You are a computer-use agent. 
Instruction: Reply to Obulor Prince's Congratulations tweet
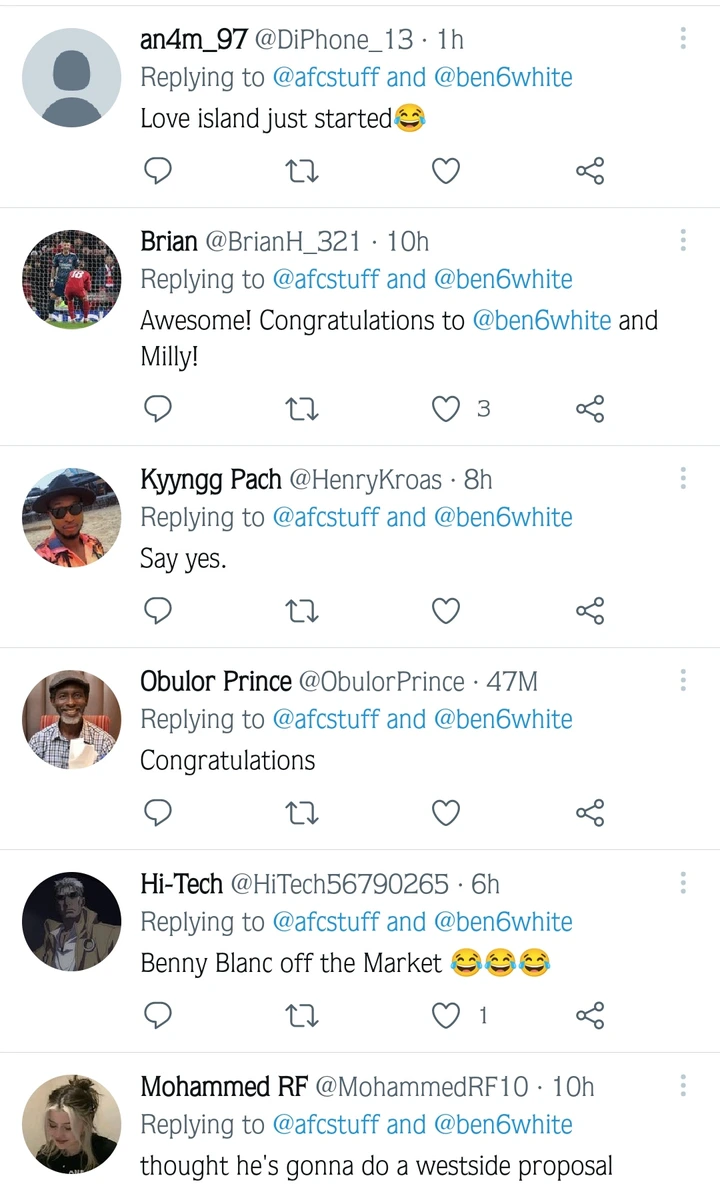point(158,813)
